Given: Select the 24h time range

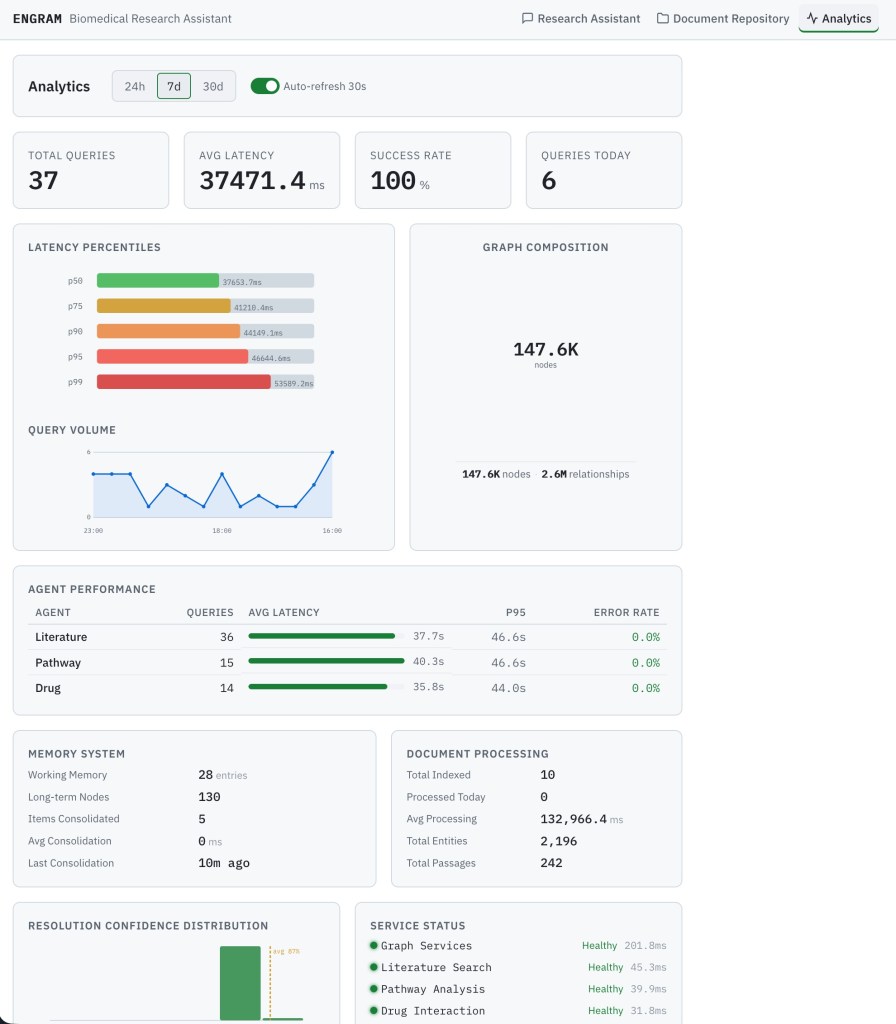Looking at the screenshot, I should click(135, 86).
